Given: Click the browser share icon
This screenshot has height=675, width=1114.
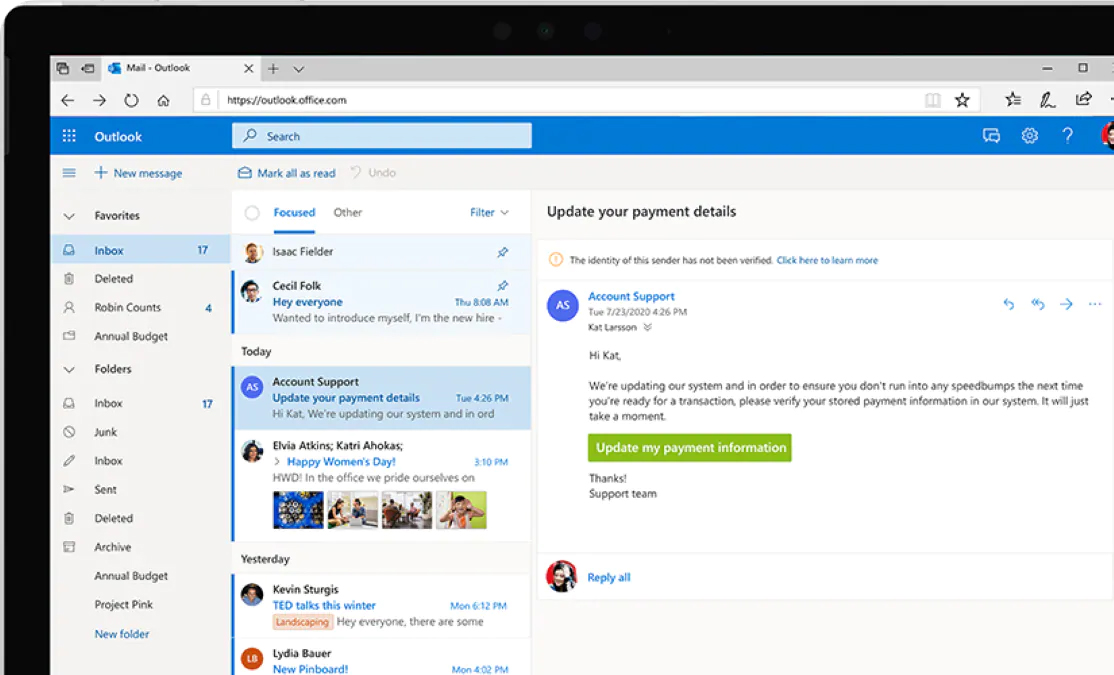Looking at the screenshot, I should (x=1083, y=99).
